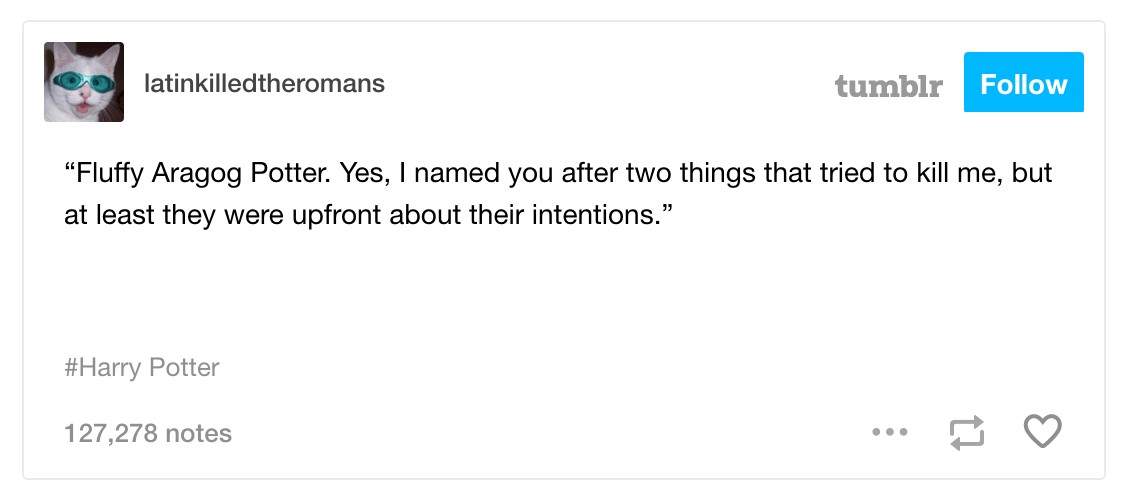Click the words "at least" on the second line
Screen dimensions: 1126x504
coord(108,215)
